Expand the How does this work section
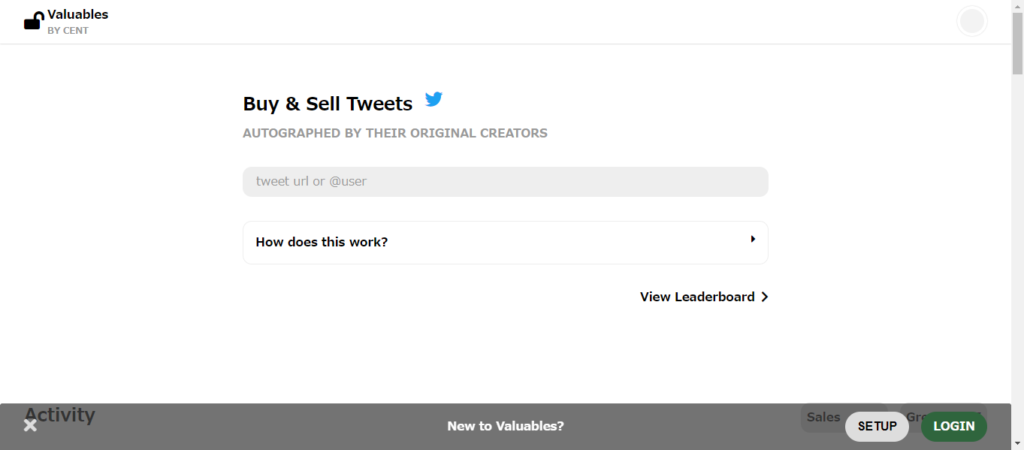The image size is (1024, 450). click(505, 242)
